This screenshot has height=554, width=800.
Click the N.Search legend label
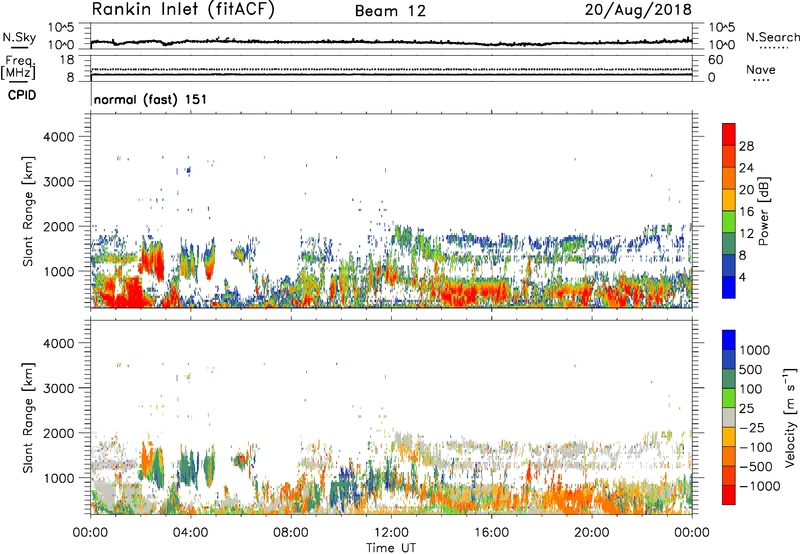[x=772, y=37]
